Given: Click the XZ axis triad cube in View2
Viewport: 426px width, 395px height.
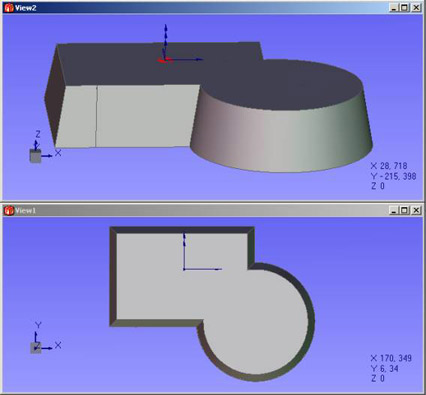Looking at the screenshot, I should [x=36, y=156].
